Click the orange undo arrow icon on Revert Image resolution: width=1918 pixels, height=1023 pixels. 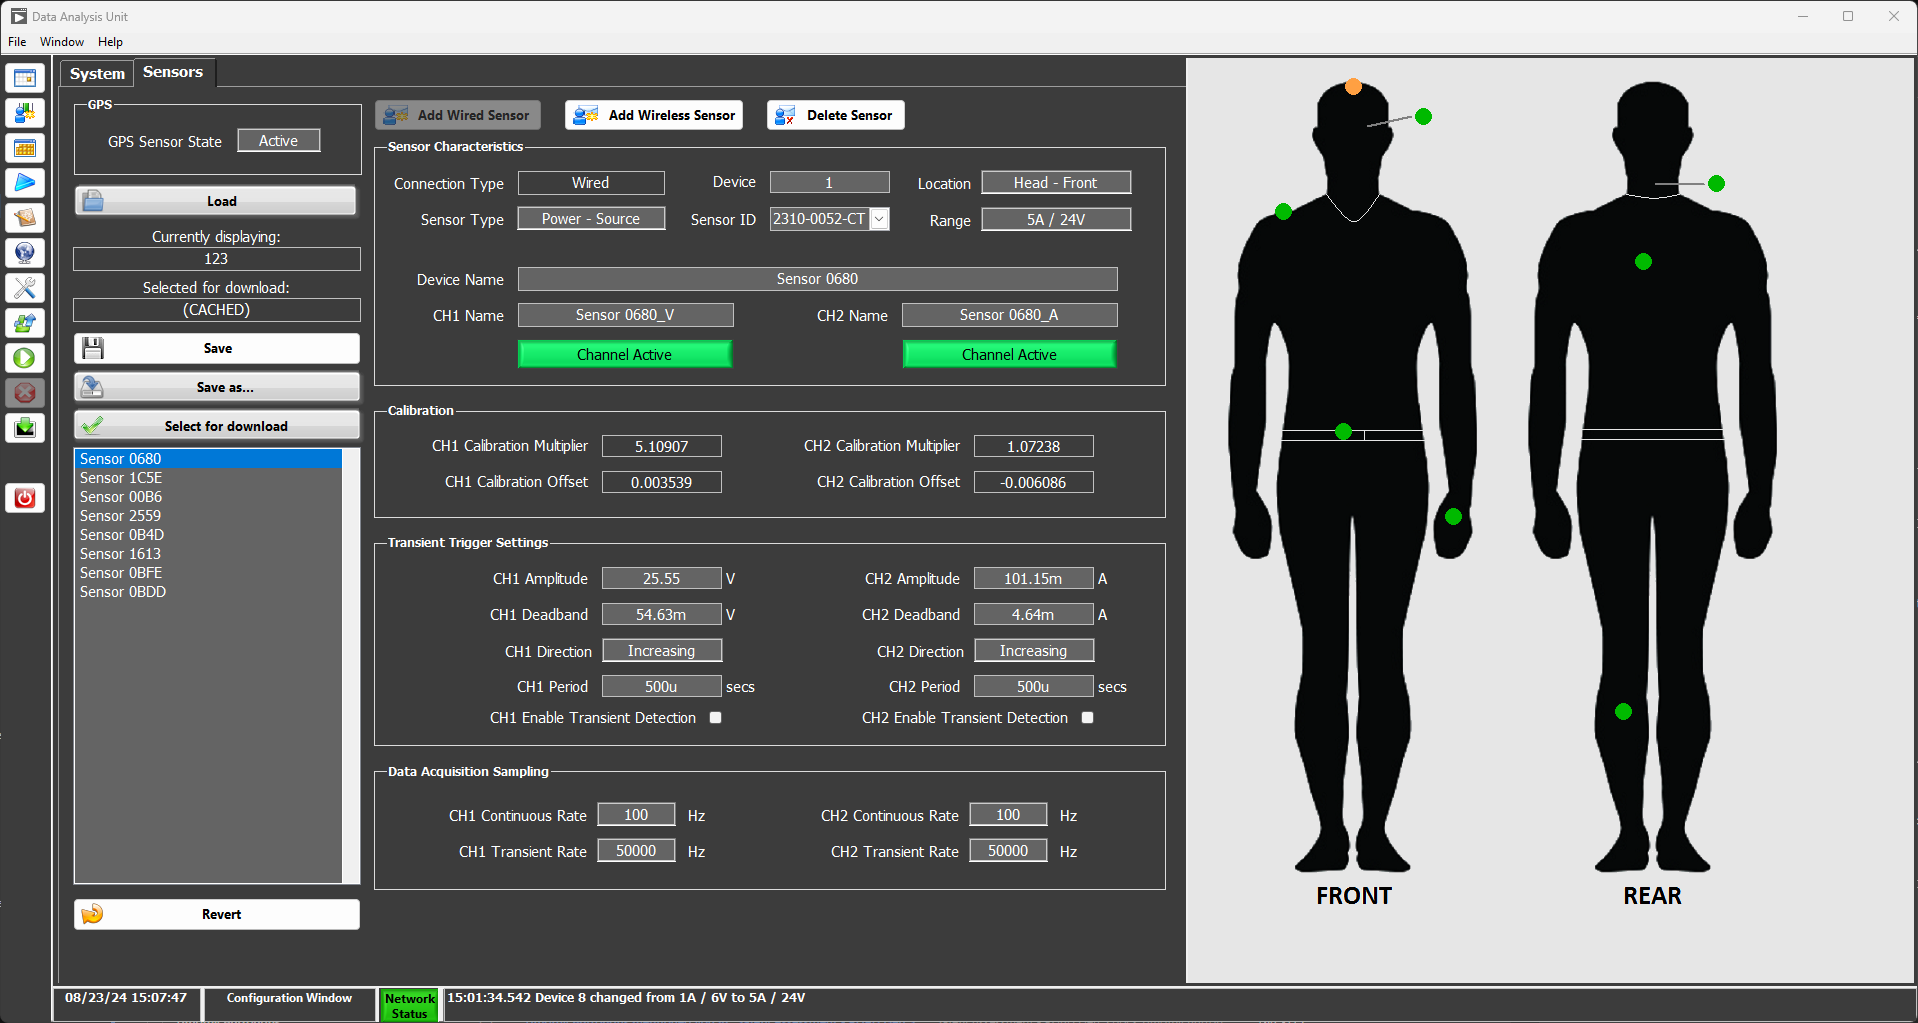coord(93,914)
